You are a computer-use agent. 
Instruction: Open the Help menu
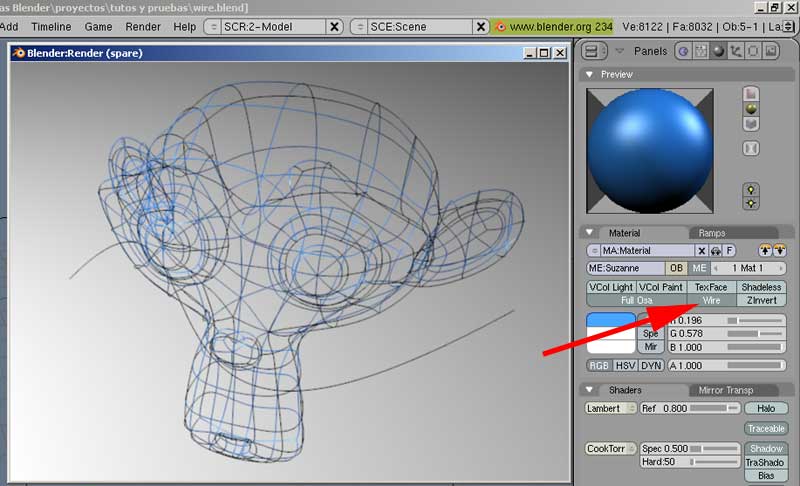(184, 27)
